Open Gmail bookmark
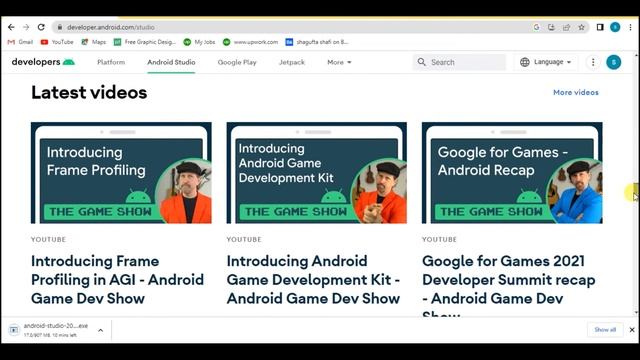 [x=20, y=42]
